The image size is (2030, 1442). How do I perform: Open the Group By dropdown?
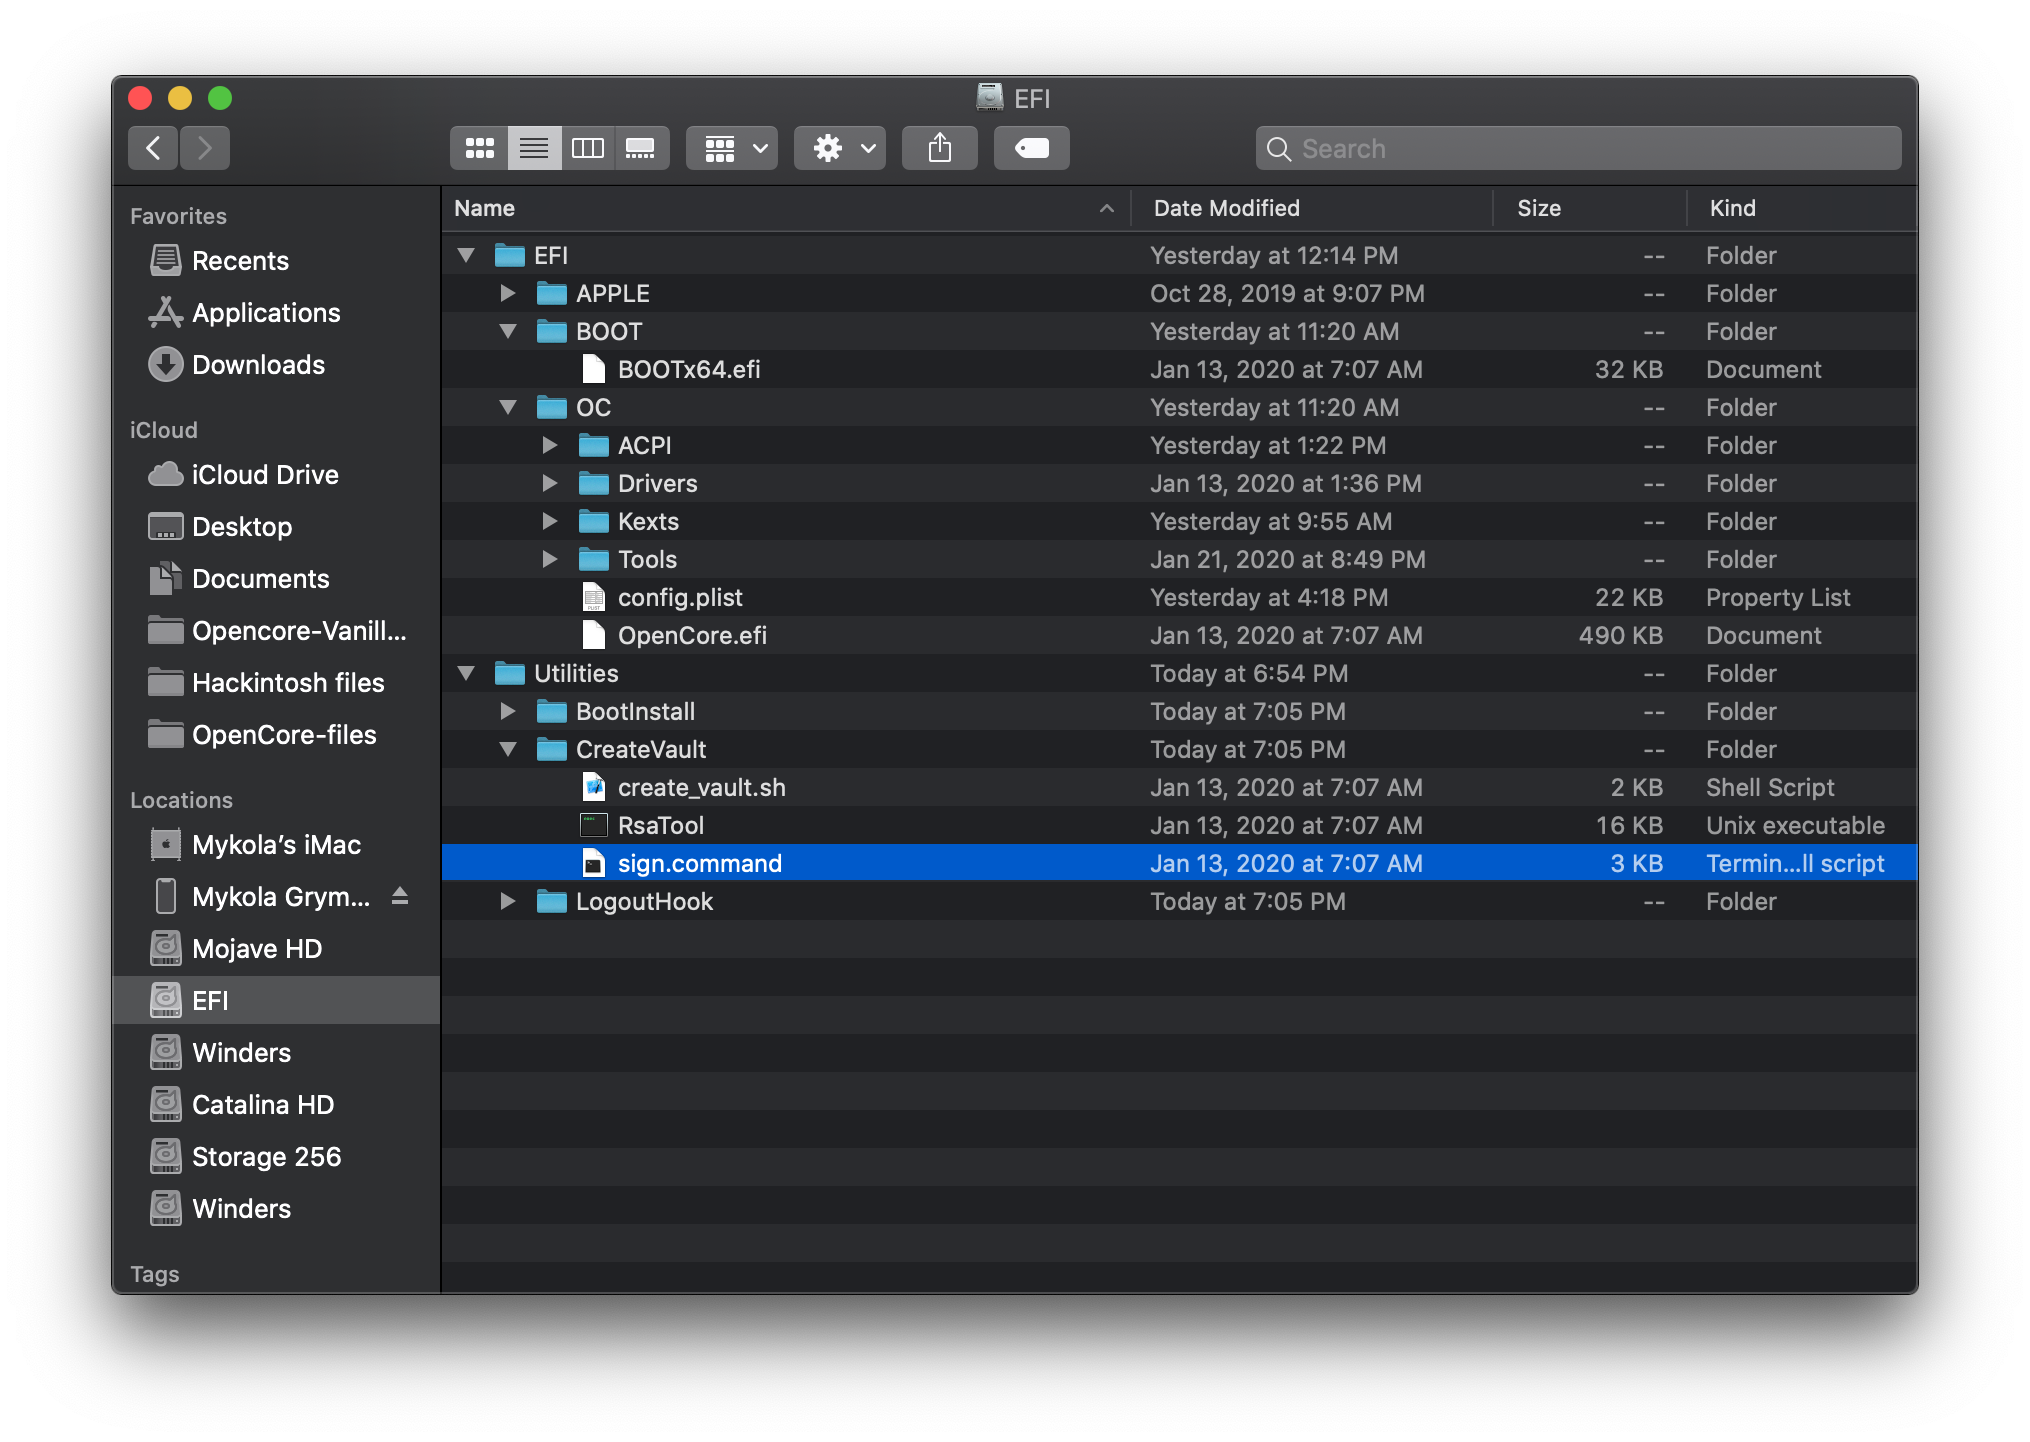pyautogui.click(x=731, y=148)
